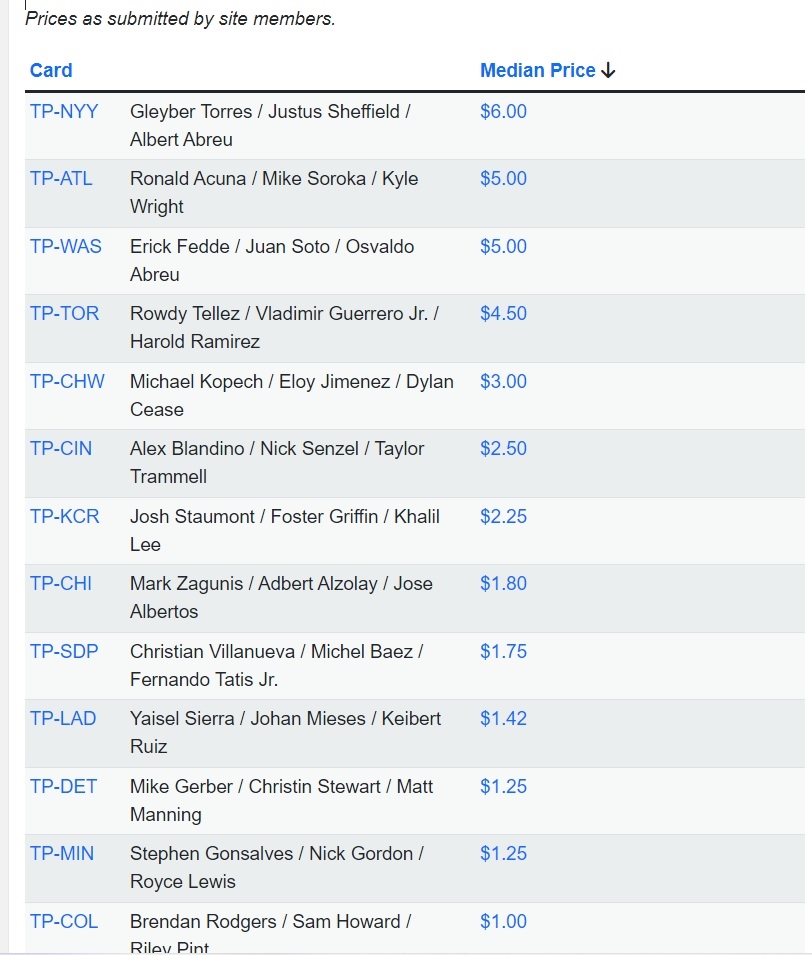This screenshot has height=955, width=812.
Task: Open the TP-LAD card link
Action: tap(63, 719)
